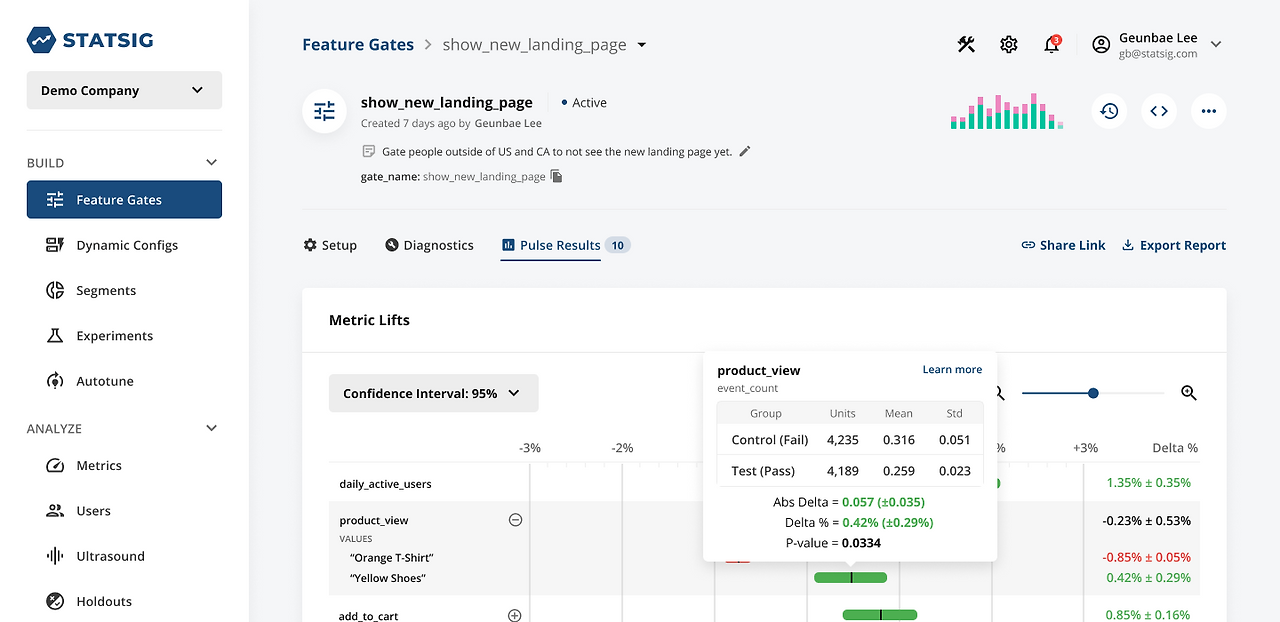1280x622 pixels.
Task: Click the feature gate sliders icon
Action: pyautogui.click(x=325, y=111)
